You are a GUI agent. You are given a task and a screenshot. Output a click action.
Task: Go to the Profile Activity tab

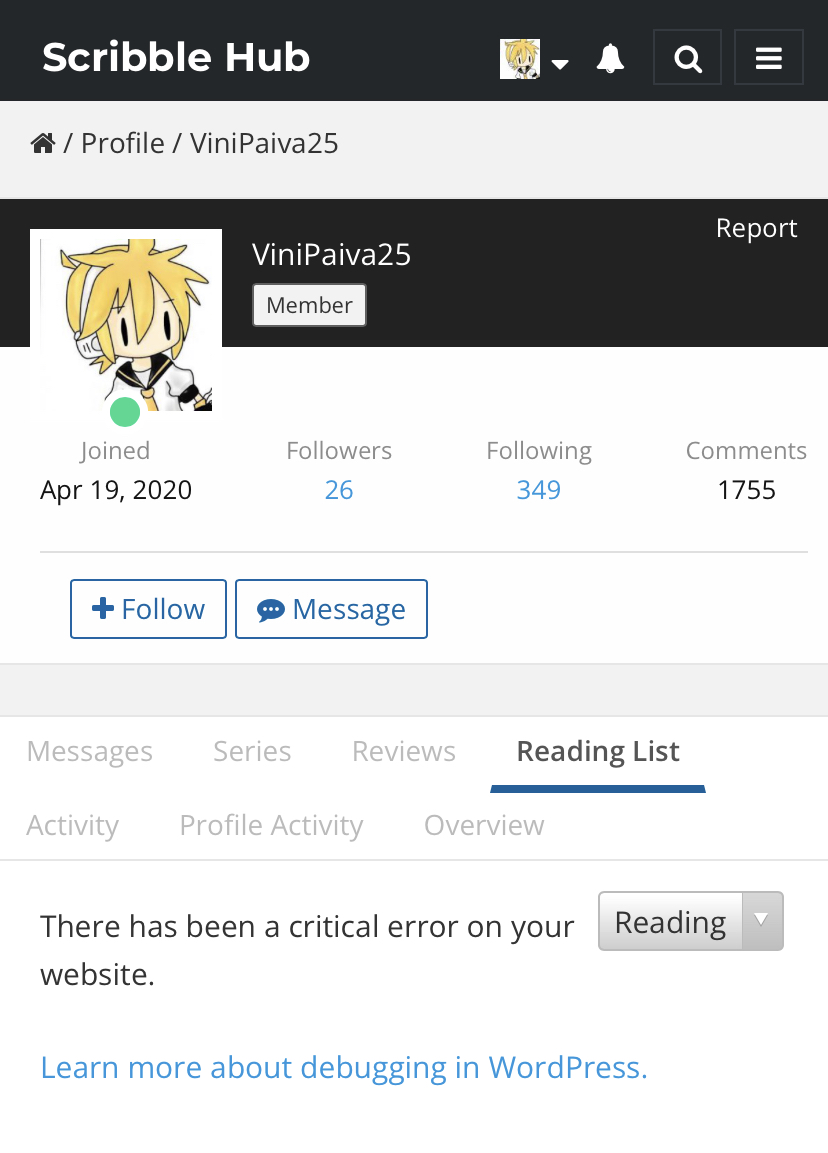(271, 825)
